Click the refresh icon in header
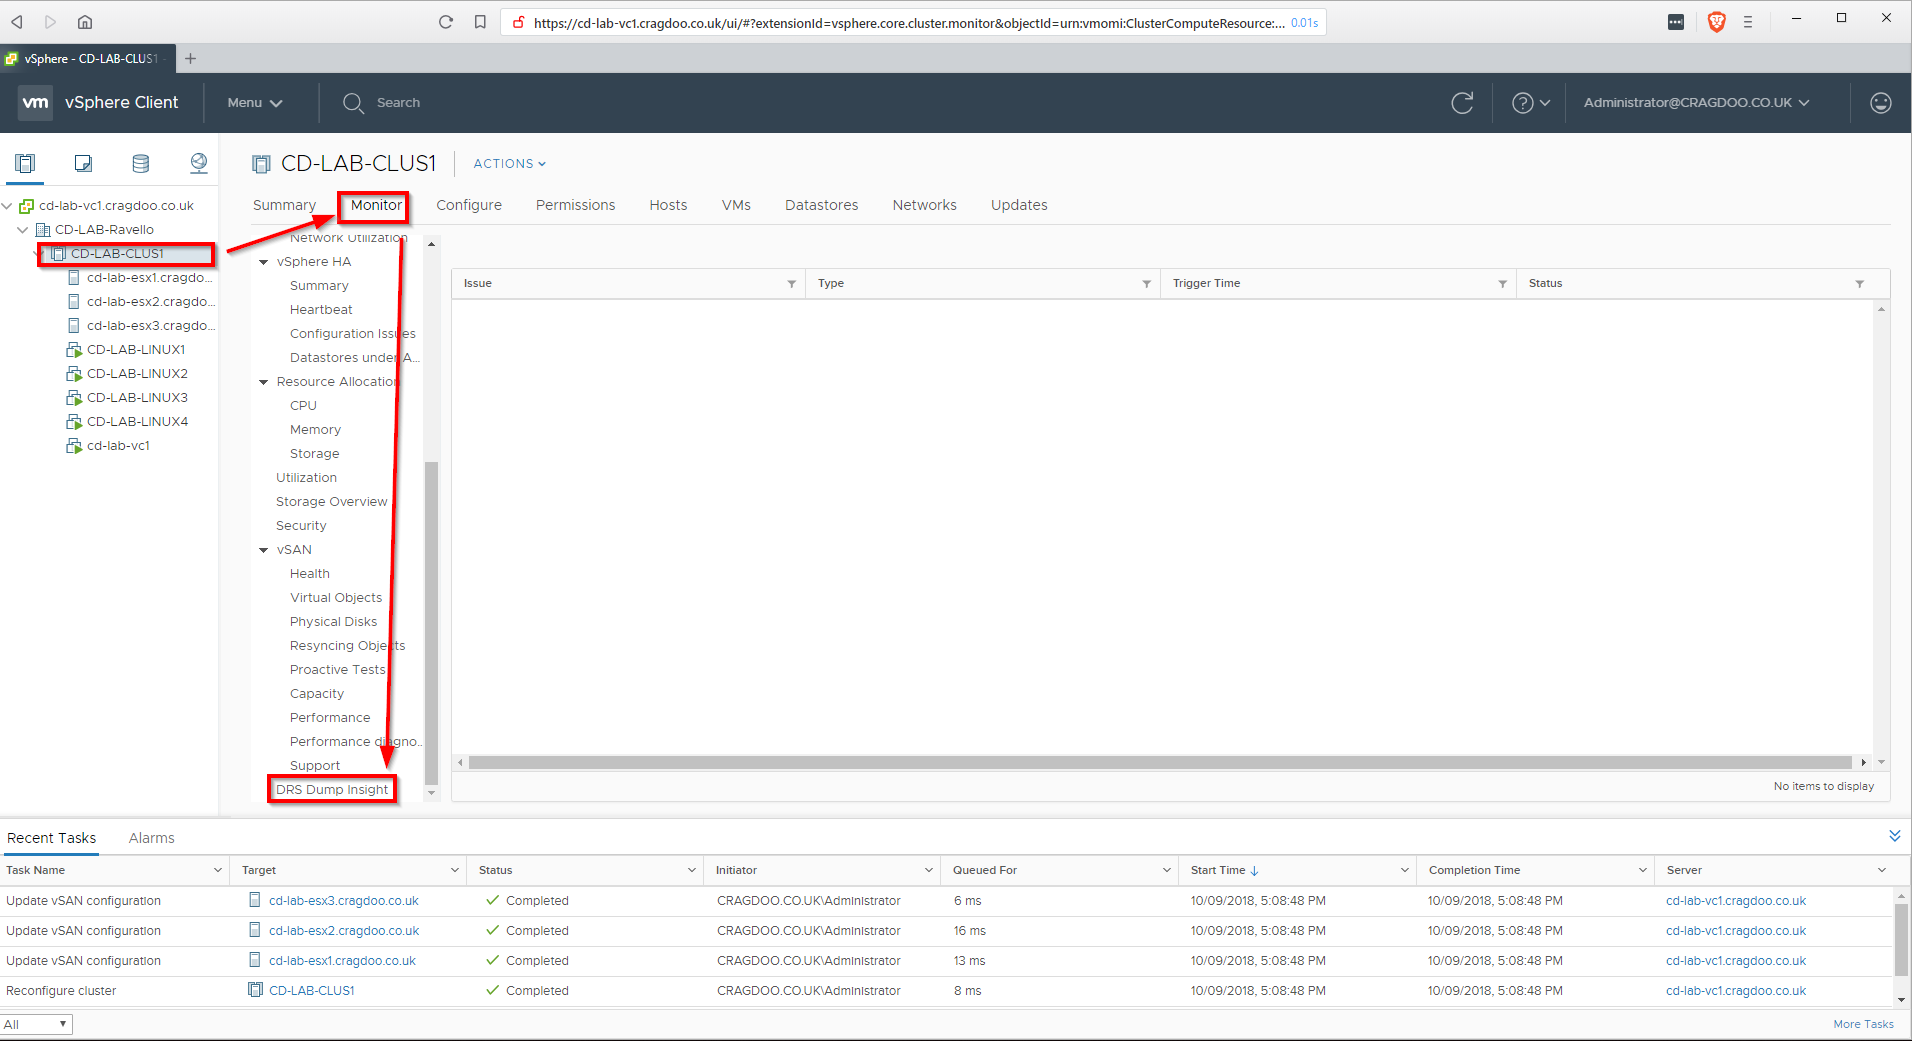 click(x=1462, y=102)
